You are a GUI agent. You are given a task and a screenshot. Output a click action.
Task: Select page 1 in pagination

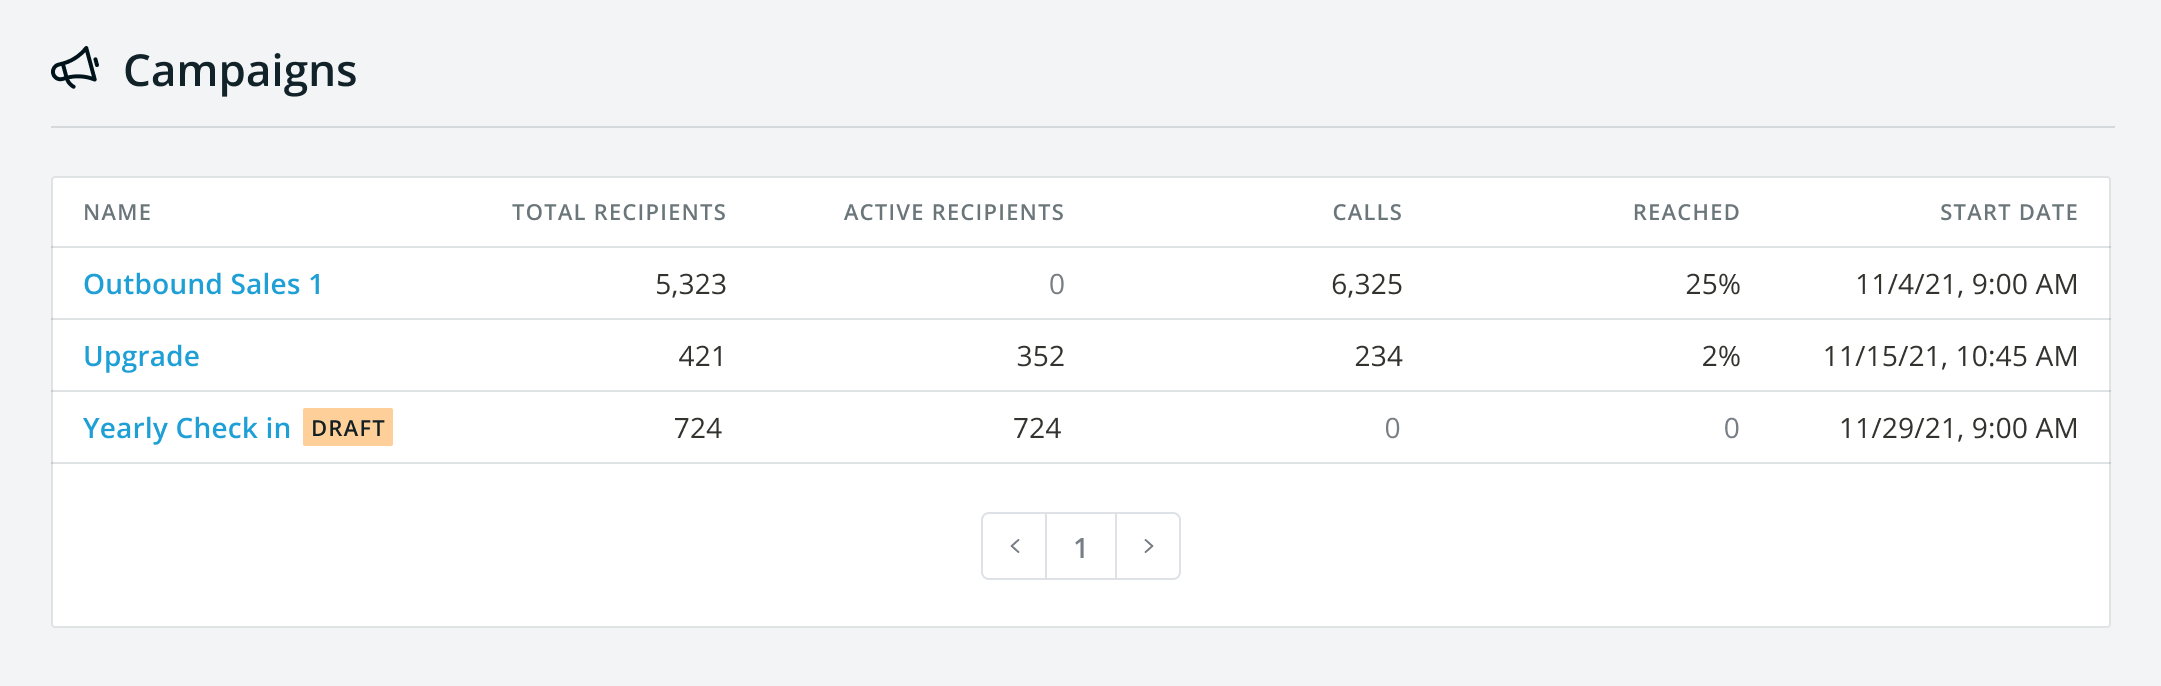pos(1080,546)
